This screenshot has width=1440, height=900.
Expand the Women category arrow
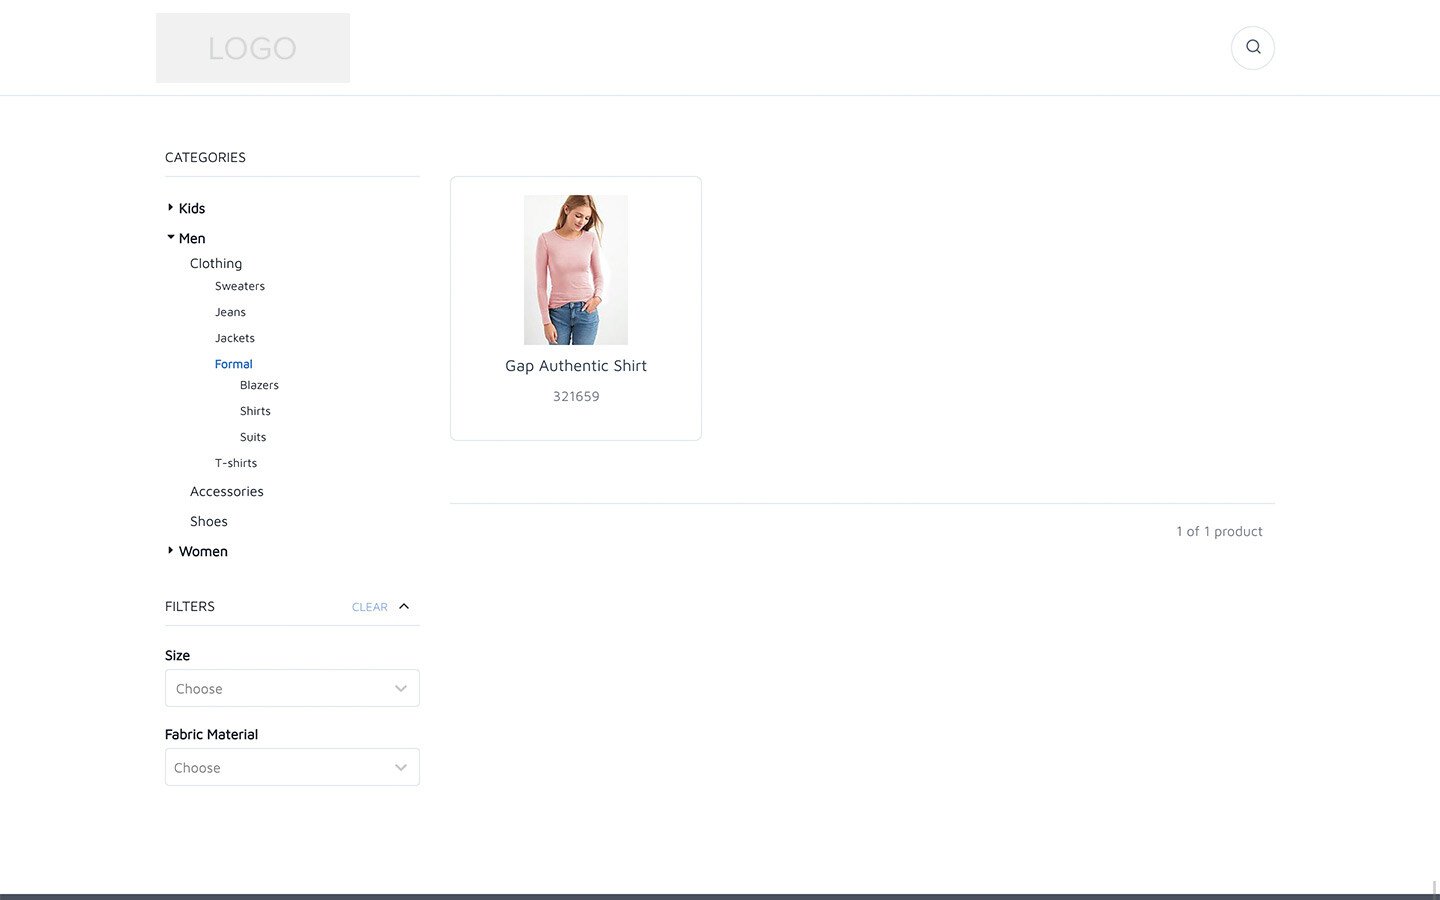[x=170, y=551]
